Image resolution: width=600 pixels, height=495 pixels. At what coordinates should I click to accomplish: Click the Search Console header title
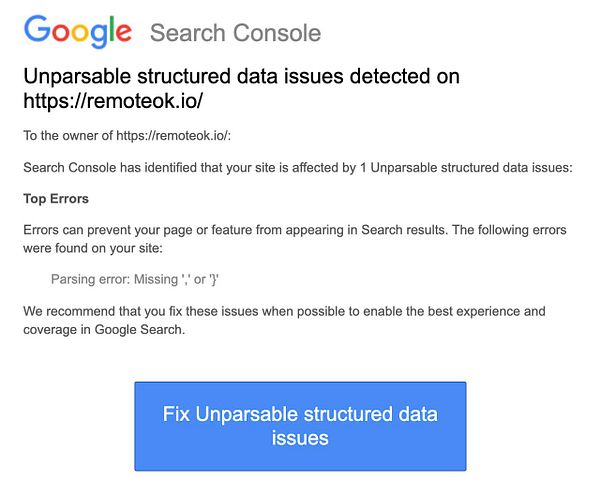[x=235, y=33]
